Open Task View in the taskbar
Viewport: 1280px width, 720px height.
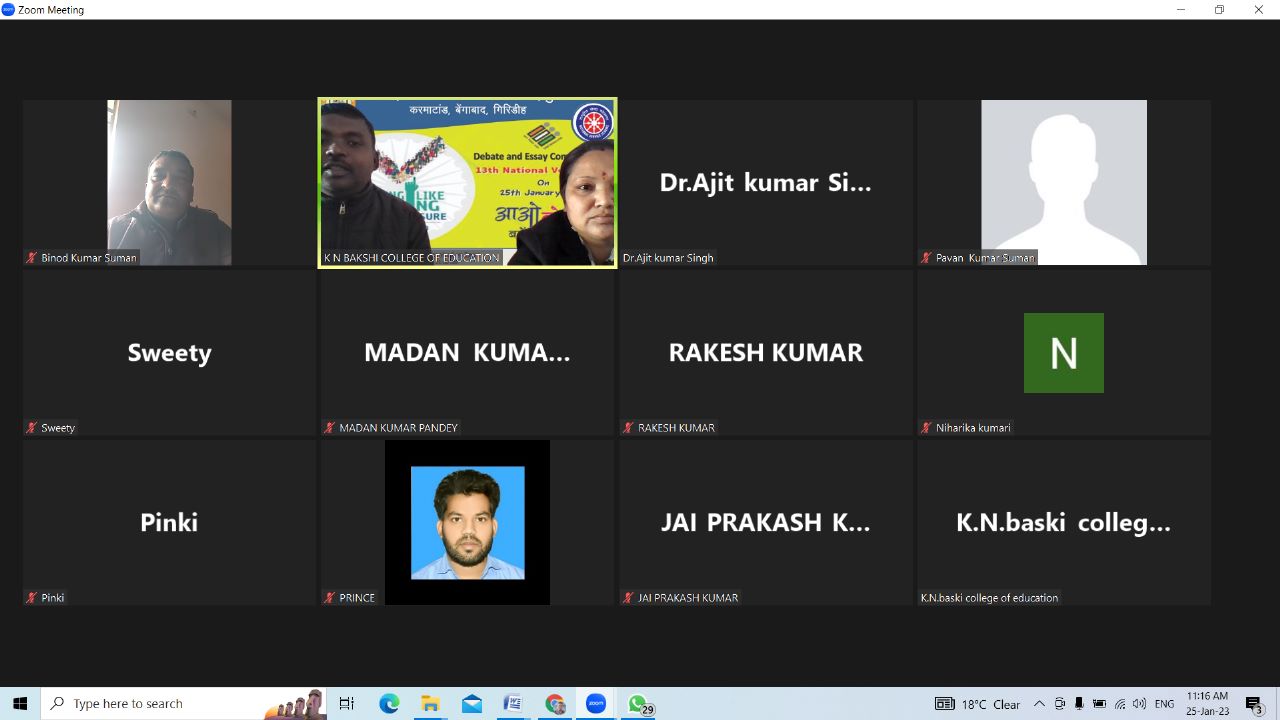pos(347,704)
